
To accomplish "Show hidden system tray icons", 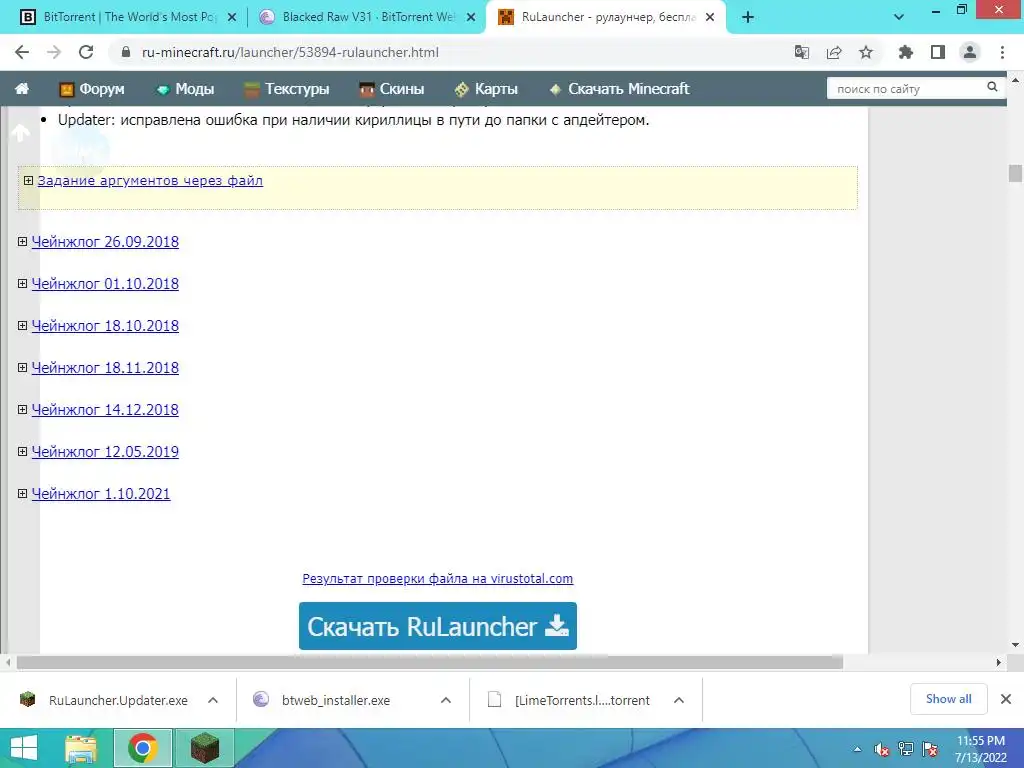I will (857, 749).
